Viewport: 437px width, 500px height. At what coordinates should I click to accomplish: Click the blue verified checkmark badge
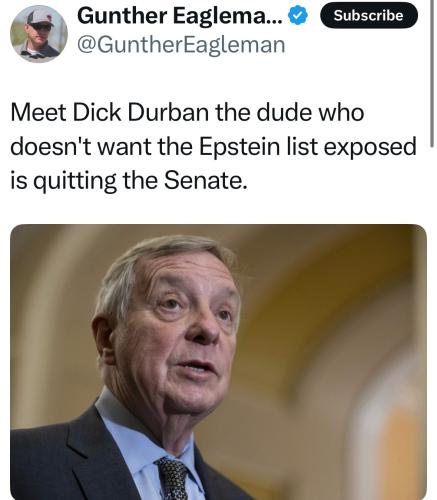point(297,16)
